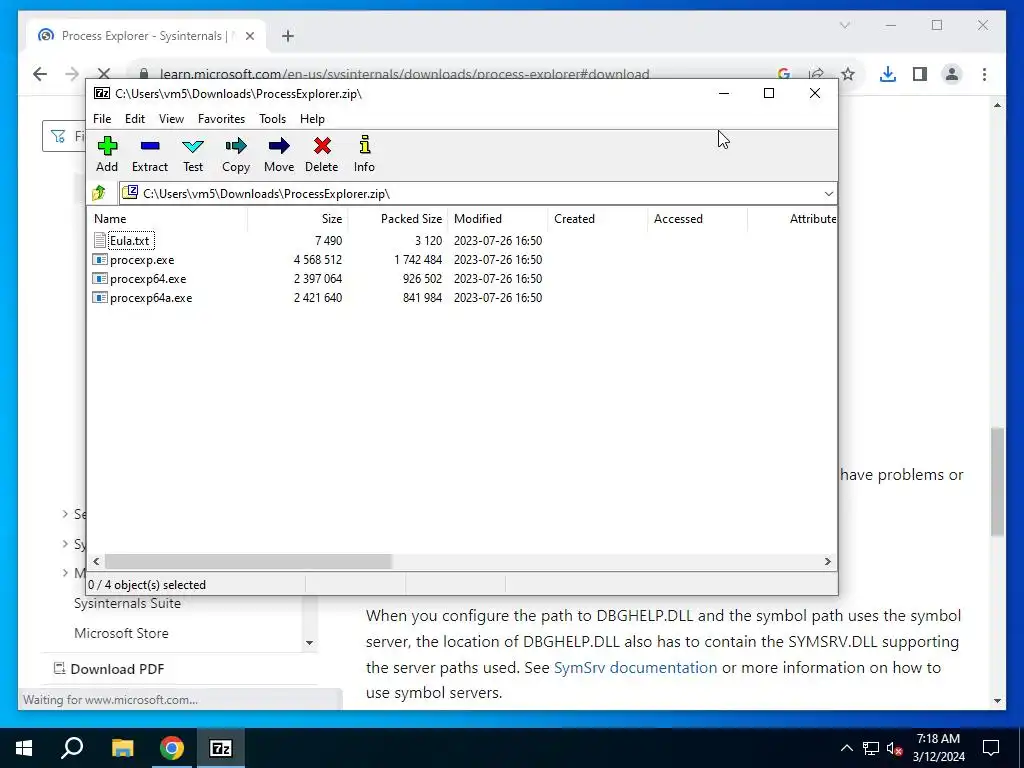Sort file list by Name column

pos(168,219)
